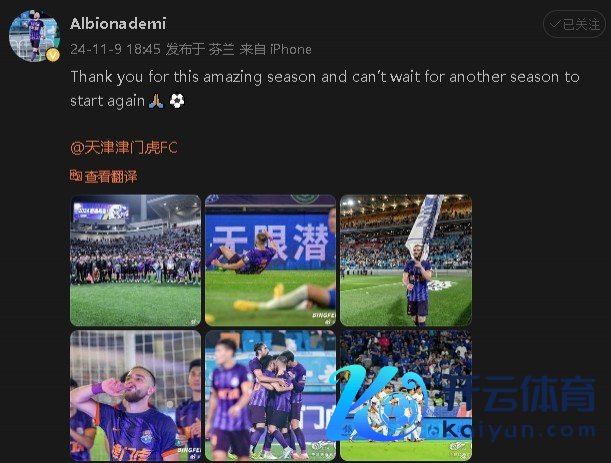Viewport: 611px width, 463px height.
Task: Open the photo of the bearded player celebrating
Action: coord(136,395)
